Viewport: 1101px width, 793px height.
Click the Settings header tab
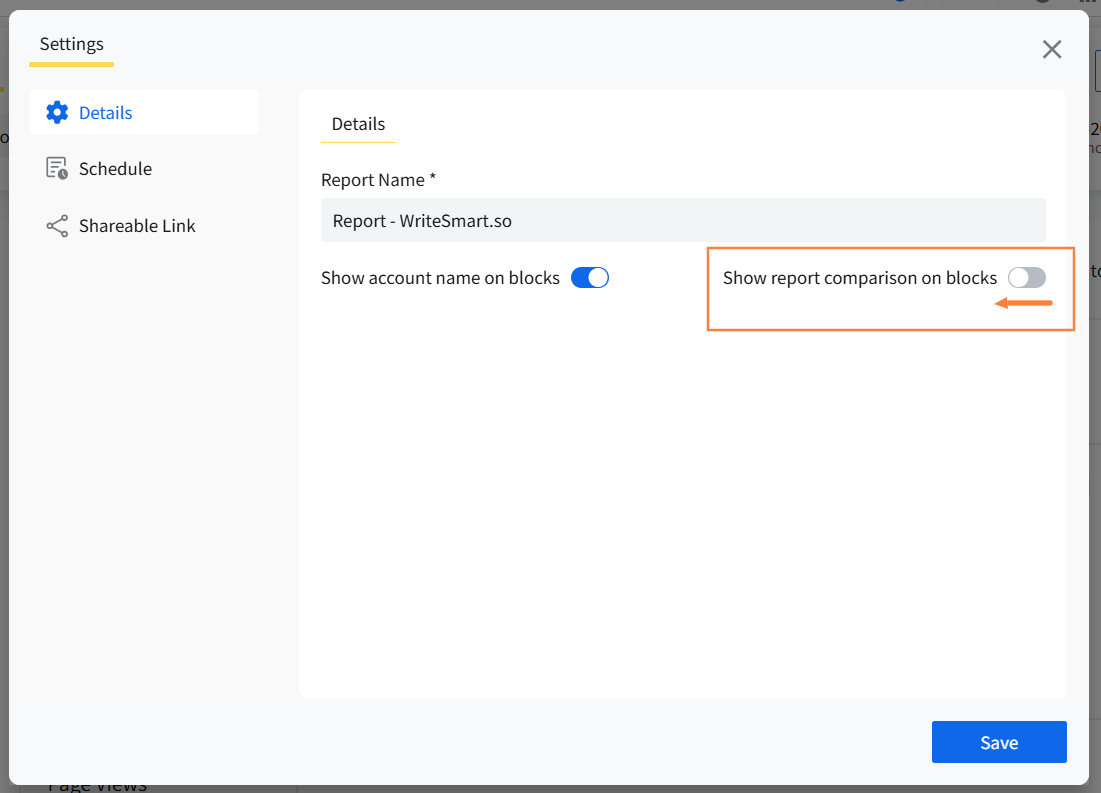[72, 44]
